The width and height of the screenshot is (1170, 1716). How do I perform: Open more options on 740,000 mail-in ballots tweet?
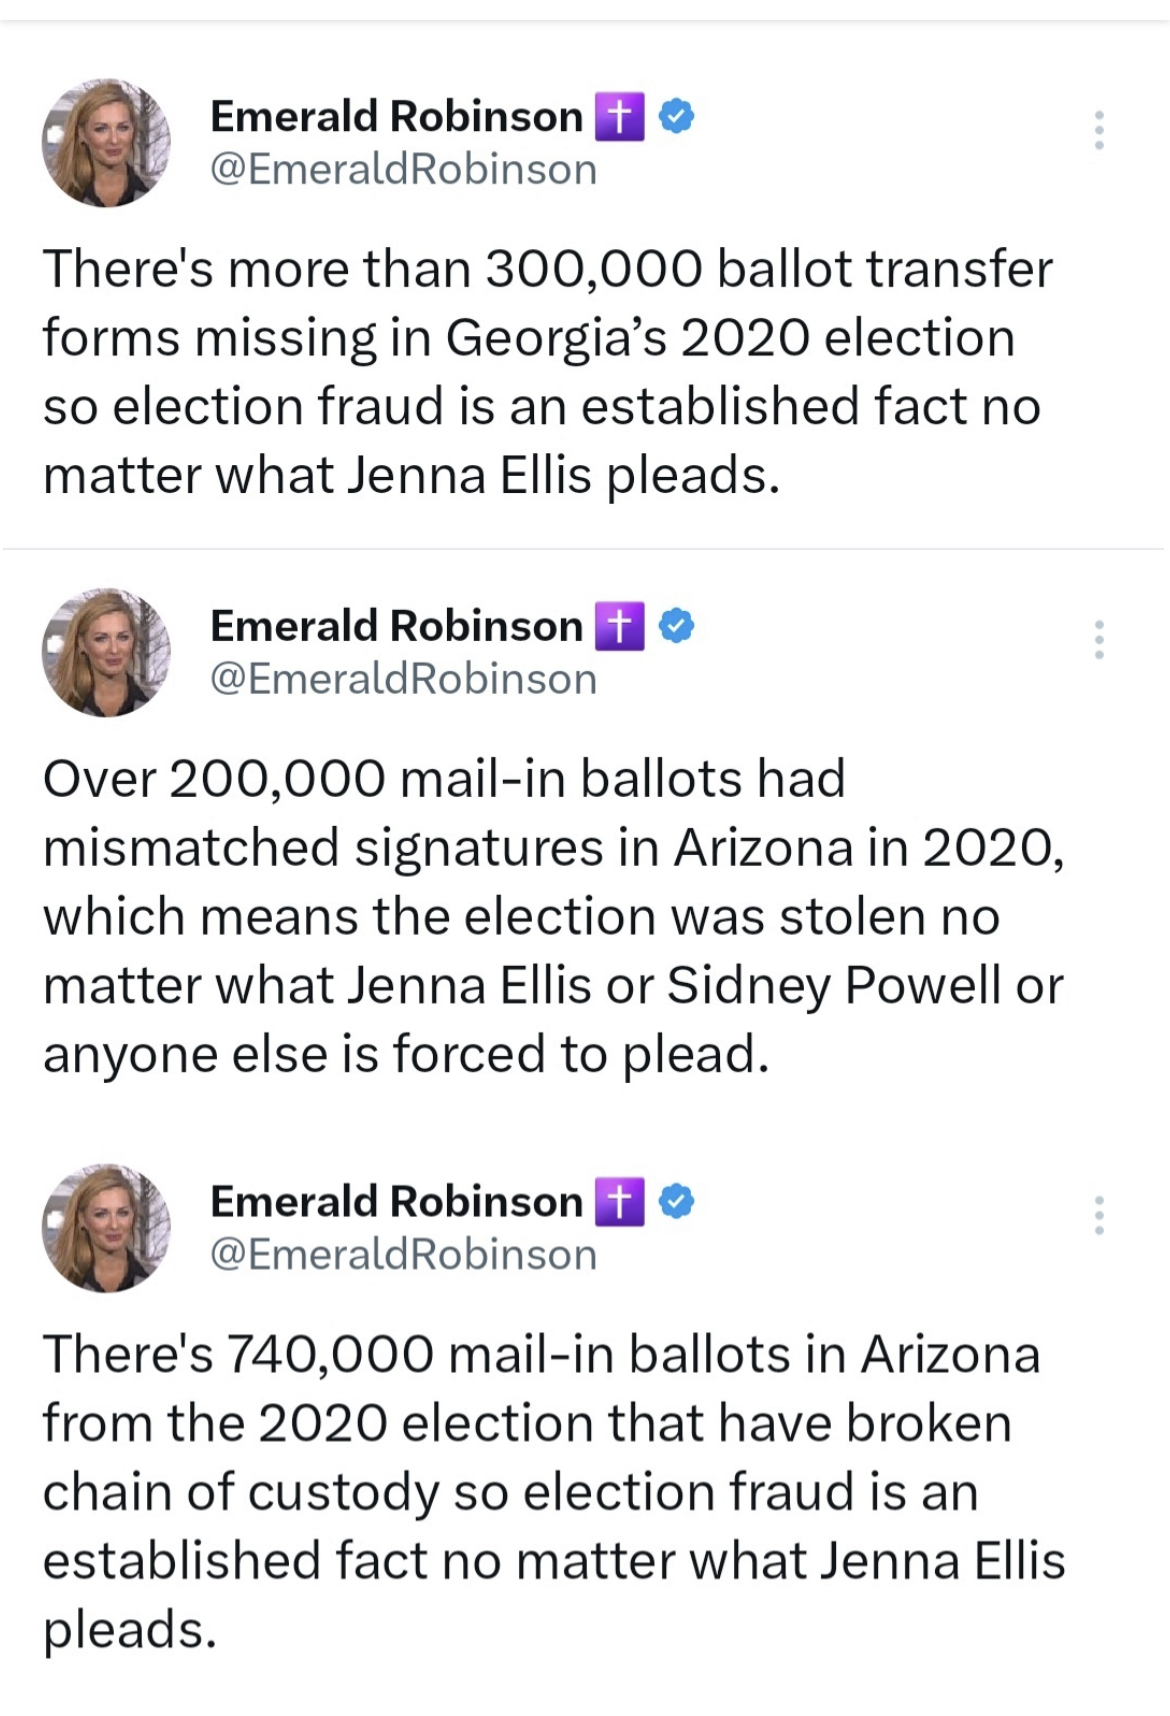pyautogui.click(x=1098, y=1214)
